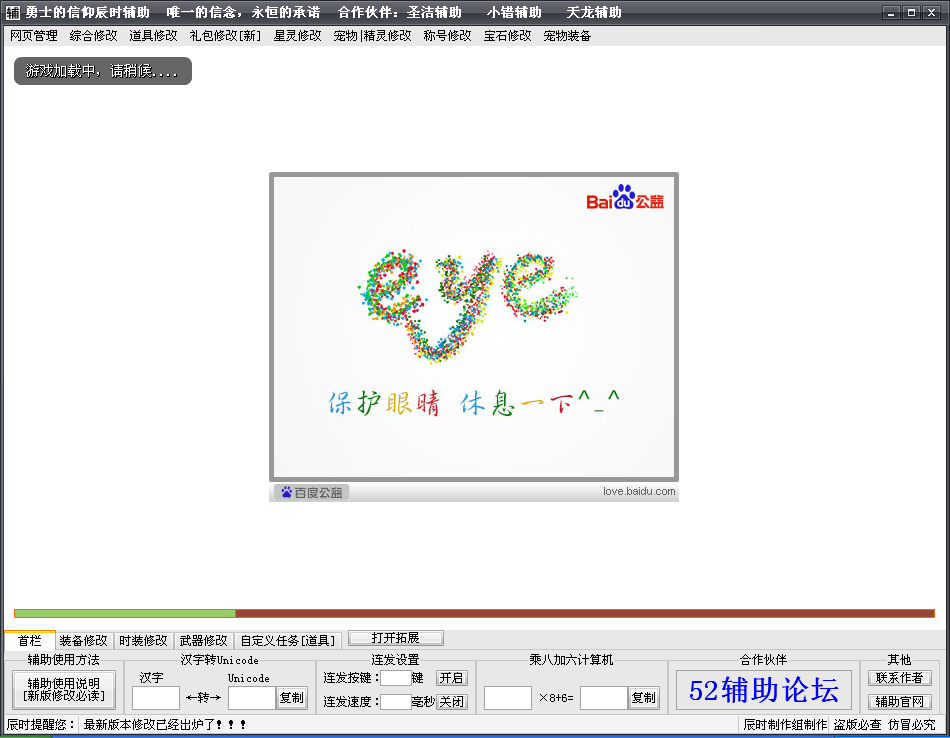The height and width of the screenshot is (738, 950).
Task: Switch to the 武器修改 tab
Action: click(204, 640)
